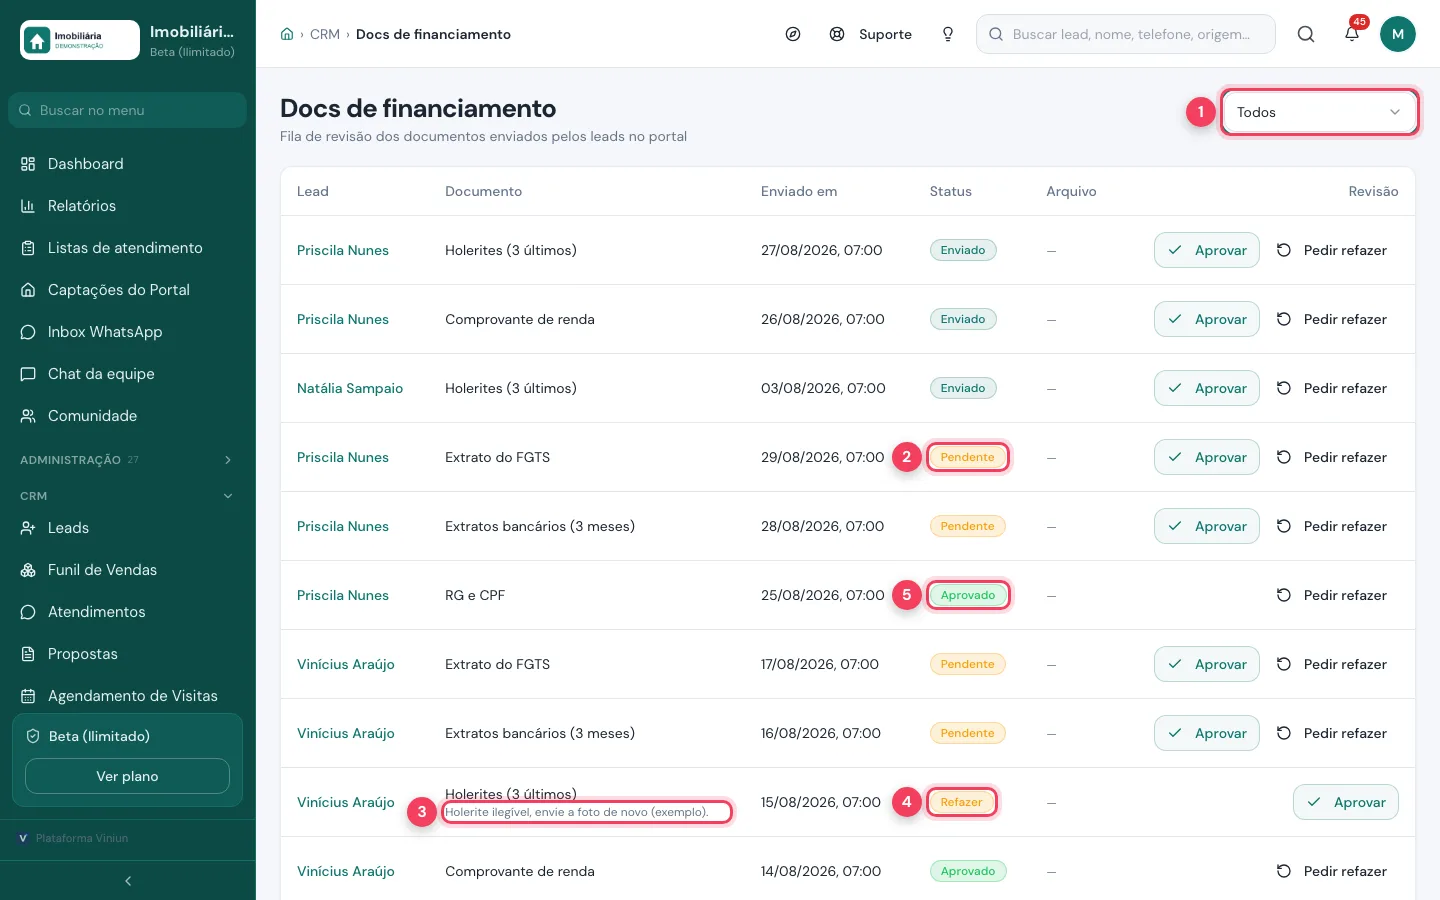Click the Funil de Vendas icon
1440x900 pixels.
coord(28,570)
